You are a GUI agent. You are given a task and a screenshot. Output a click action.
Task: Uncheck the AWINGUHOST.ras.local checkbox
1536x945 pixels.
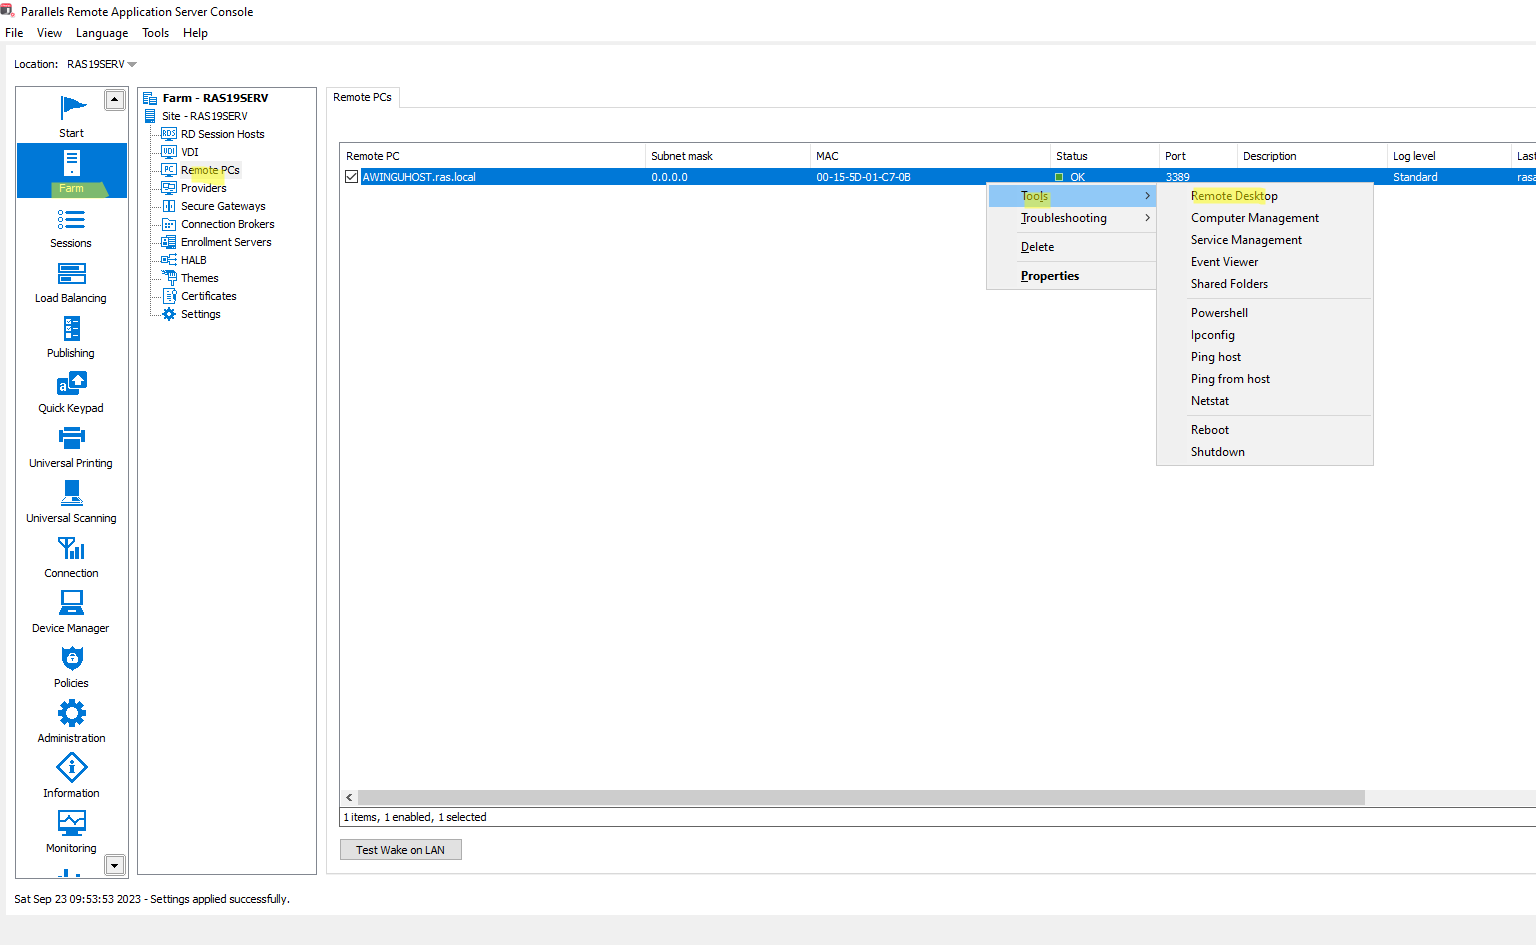(351, 177)
